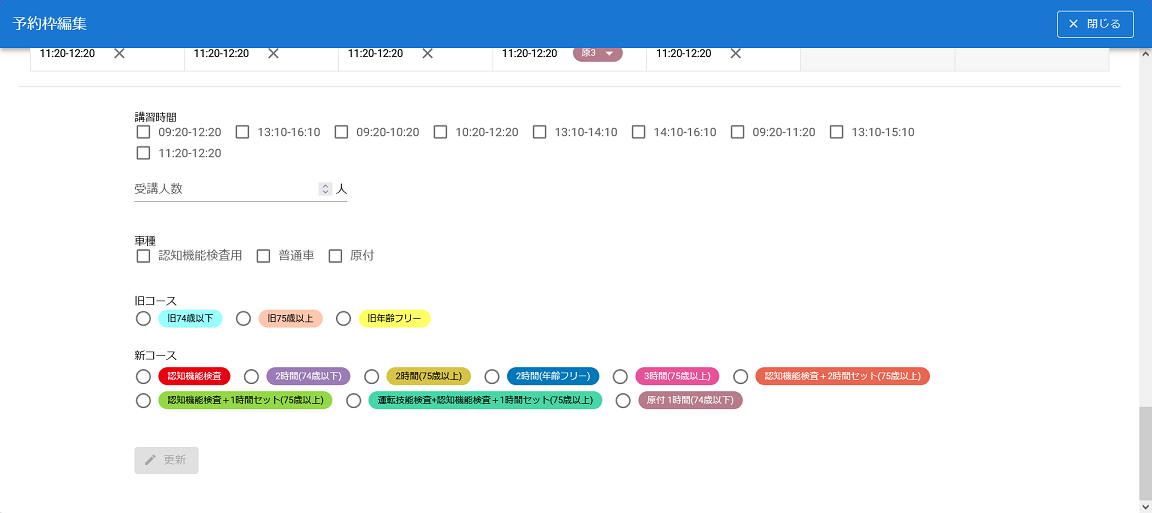Viewport: 1152px width, 513px height.
Task: Select the 旧74歳以下 old course radio
Action: [x=143, y=319]
